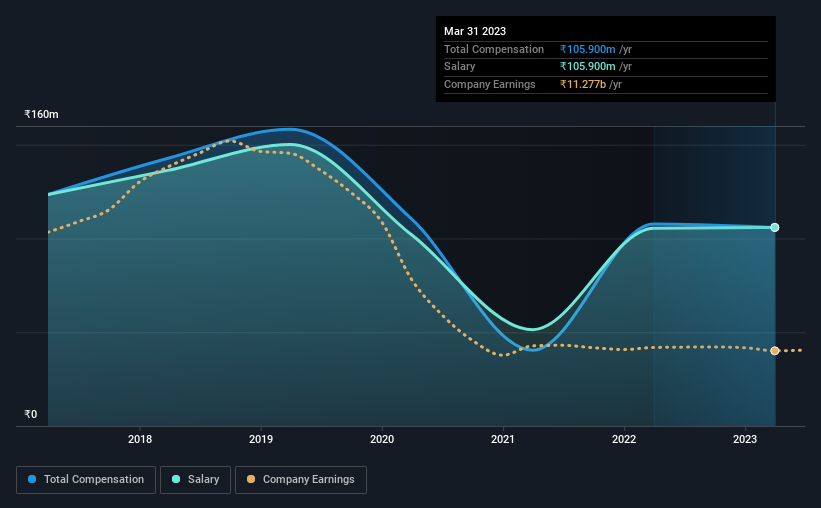Select the 2021 x-axis label

503,439
